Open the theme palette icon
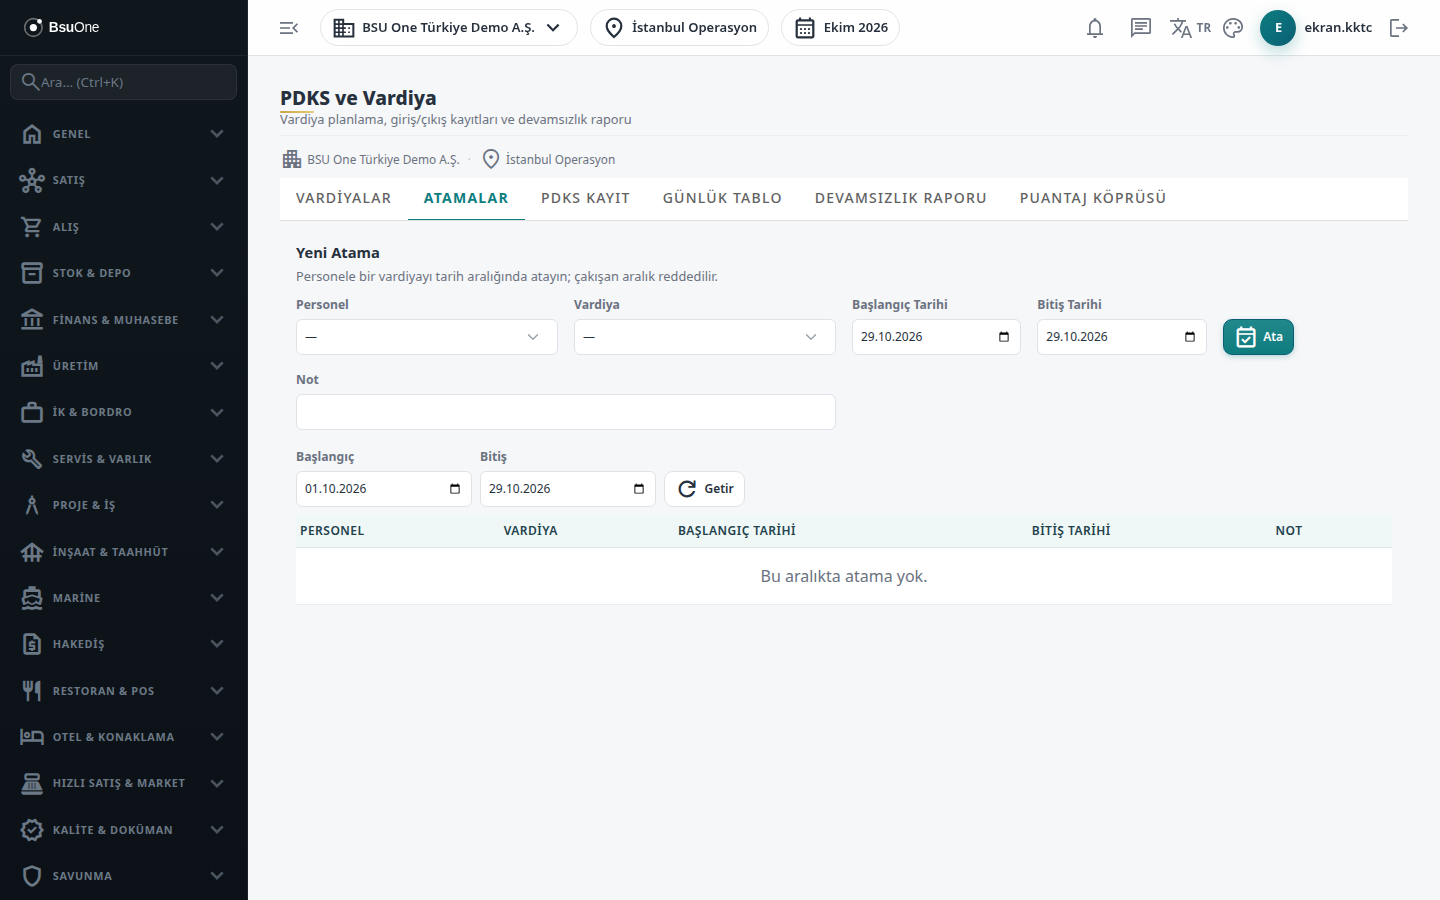This screenshot has height=900, width=1440. (x=1233, y=28)
